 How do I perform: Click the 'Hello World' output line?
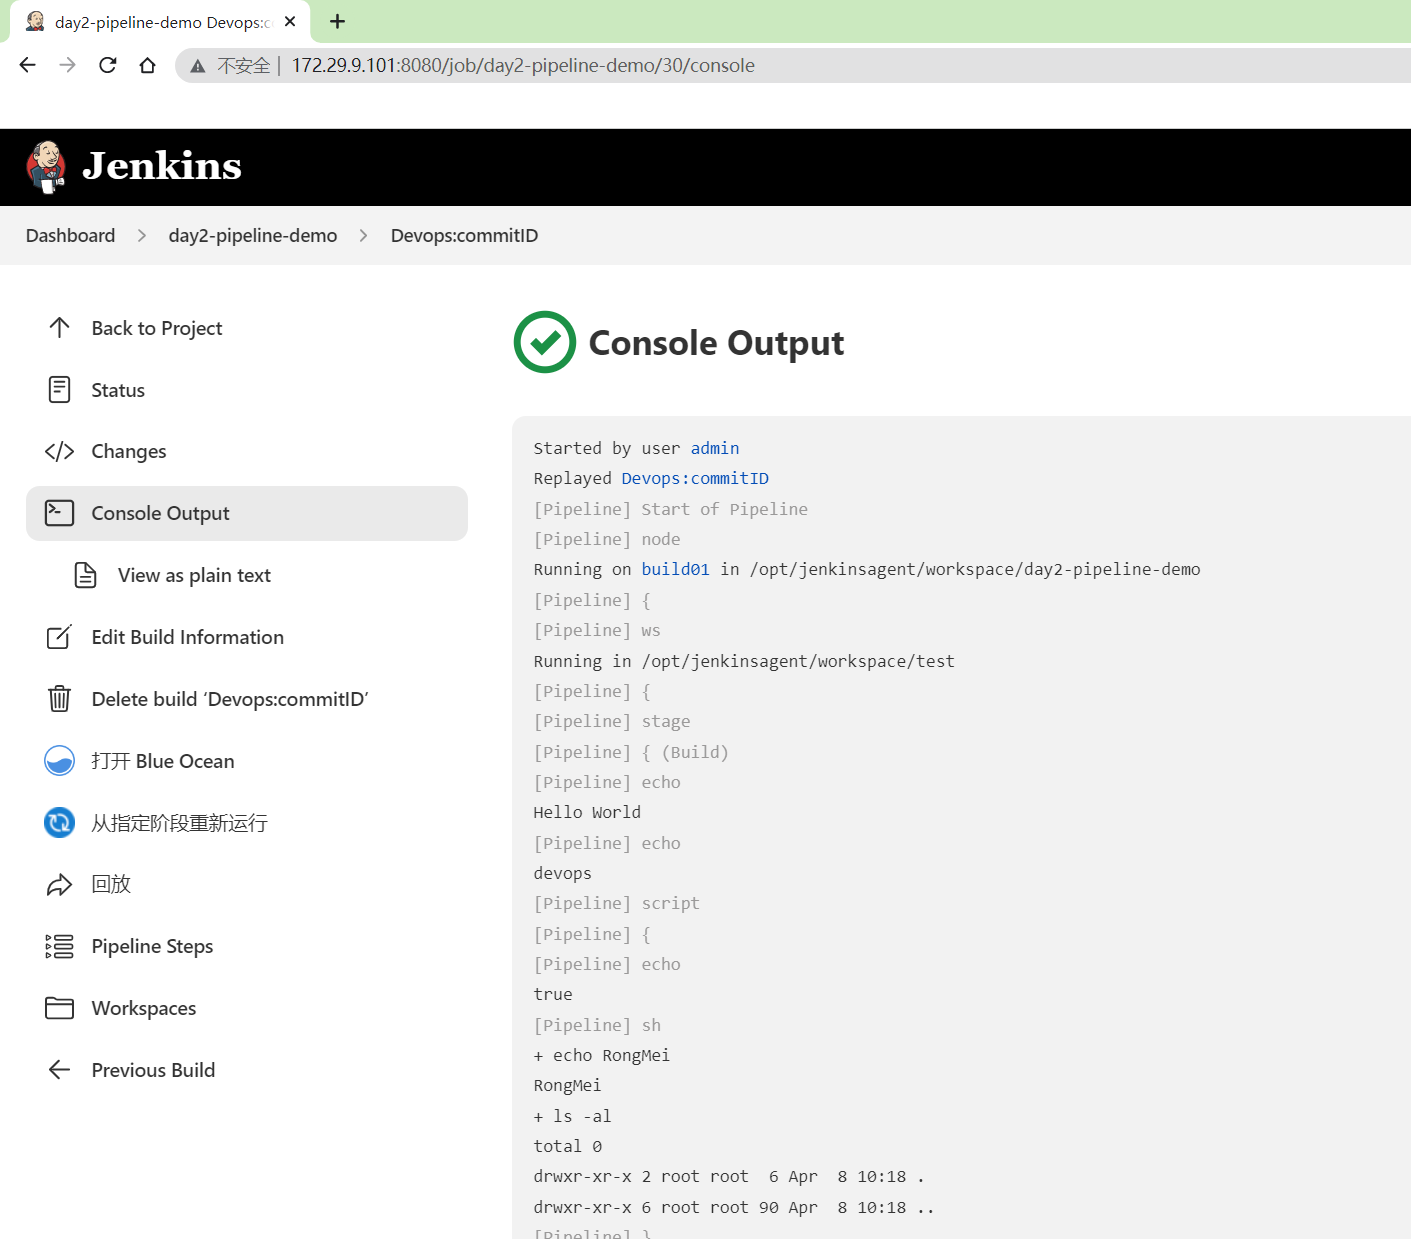[587, 812]
